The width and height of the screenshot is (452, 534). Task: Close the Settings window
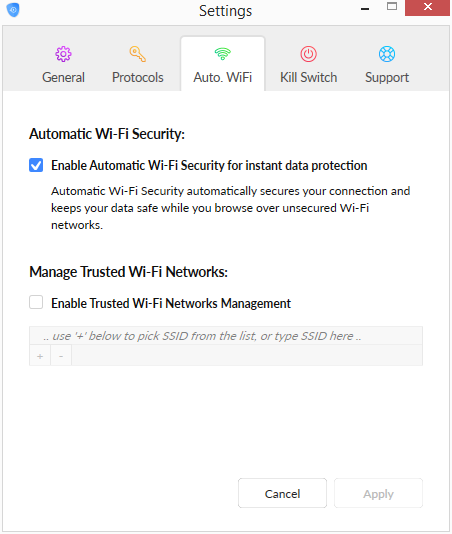[427, 7]
